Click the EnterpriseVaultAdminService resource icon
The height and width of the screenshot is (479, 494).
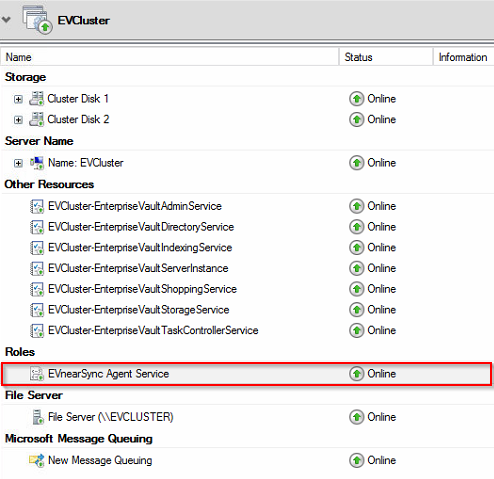[x=37, y=206]
